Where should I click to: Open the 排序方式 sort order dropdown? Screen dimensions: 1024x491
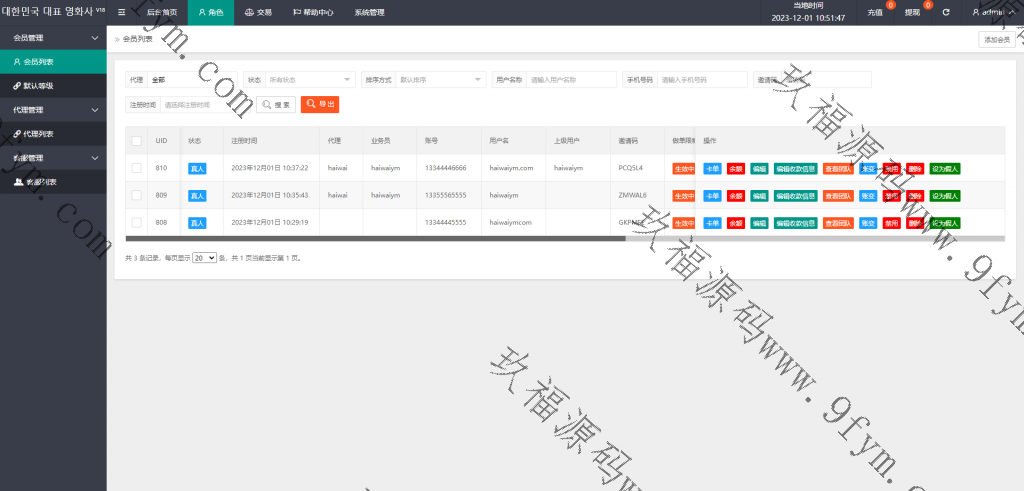tap(440, 79)
